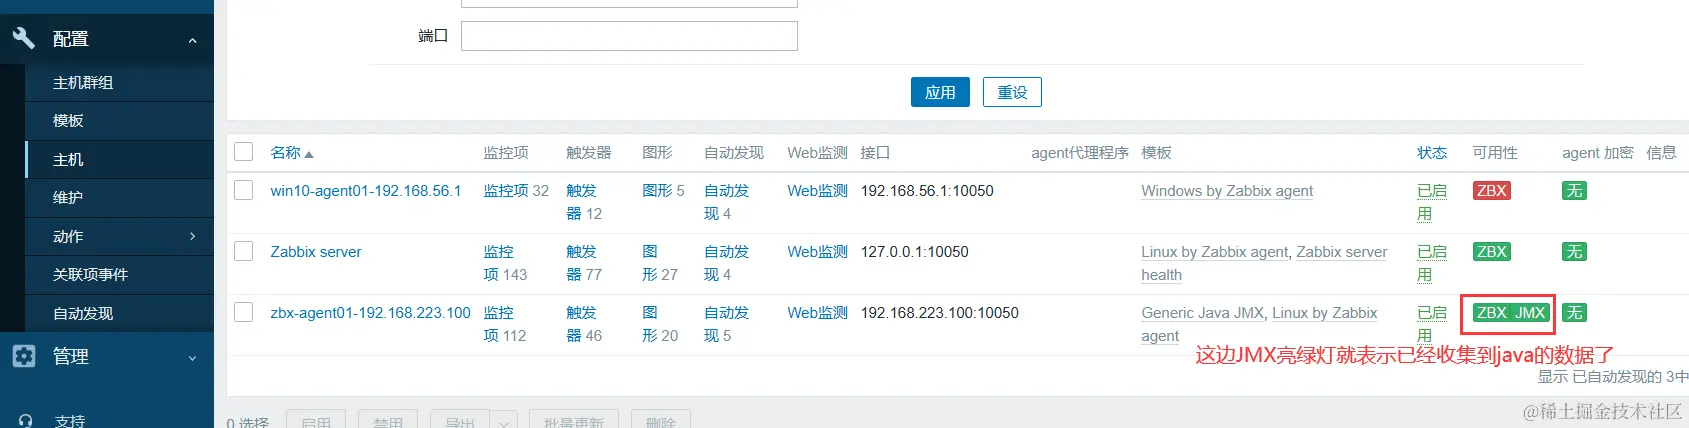The width and height of the screenshot is (1689, 428).
Task: Open 触发器 77 for Zabbix server
Action: (x=581, y=263)
